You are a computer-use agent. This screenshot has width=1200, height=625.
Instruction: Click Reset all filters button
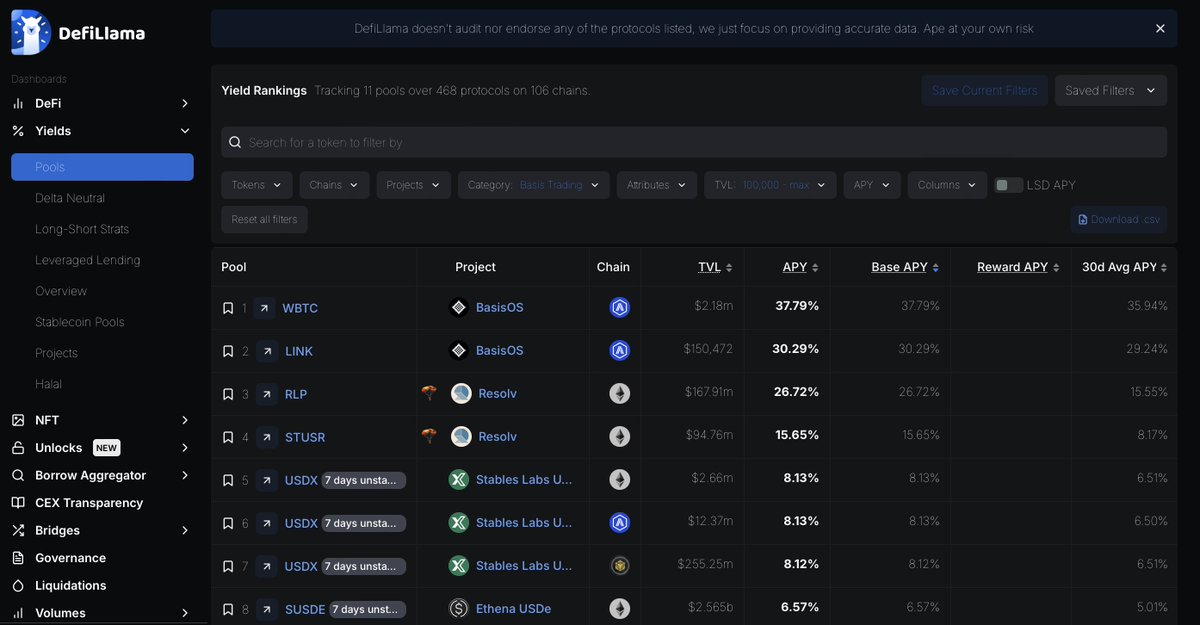[264, 219]
